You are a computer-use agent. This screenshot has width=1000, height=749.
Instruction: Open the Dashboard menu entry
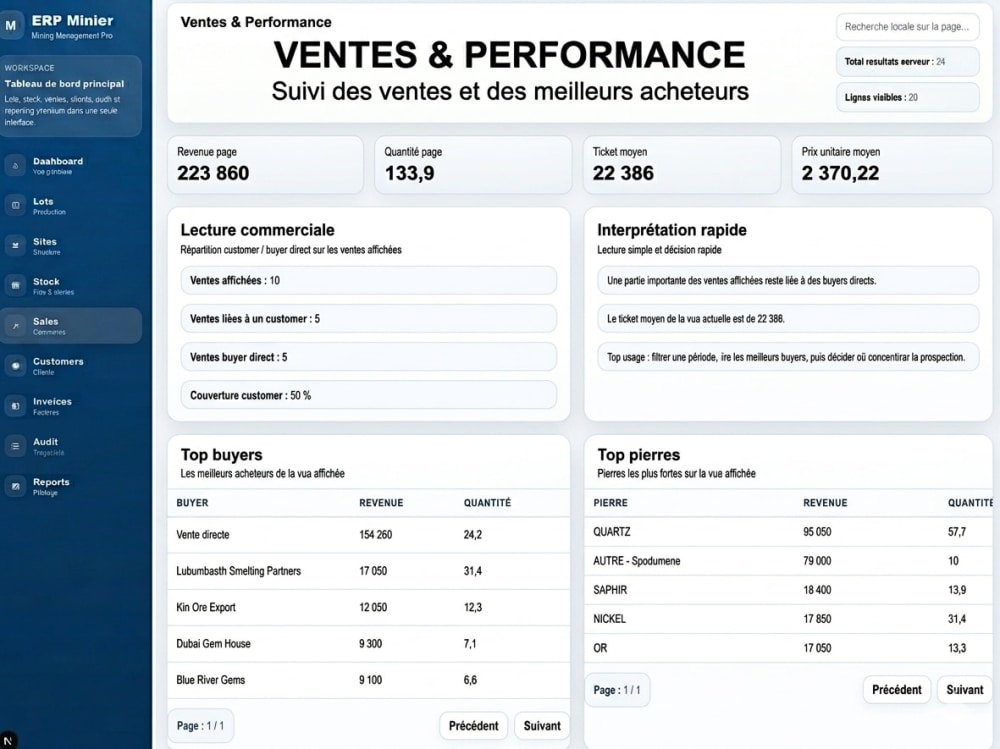(71, 165)
